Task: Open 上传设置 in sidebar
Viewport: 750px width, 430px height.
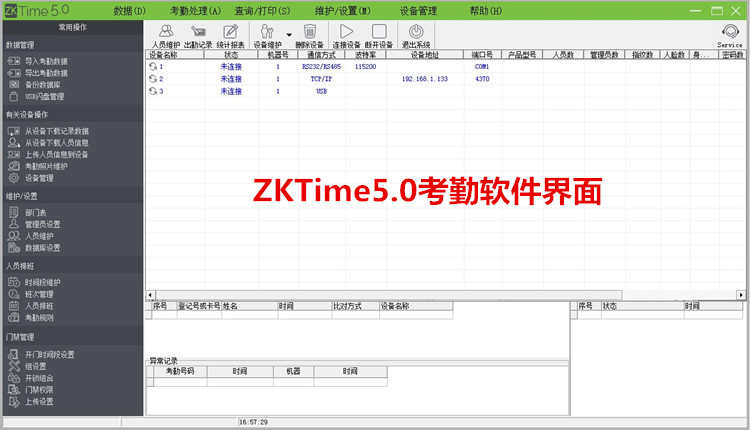Action: (x=31, y=402)
